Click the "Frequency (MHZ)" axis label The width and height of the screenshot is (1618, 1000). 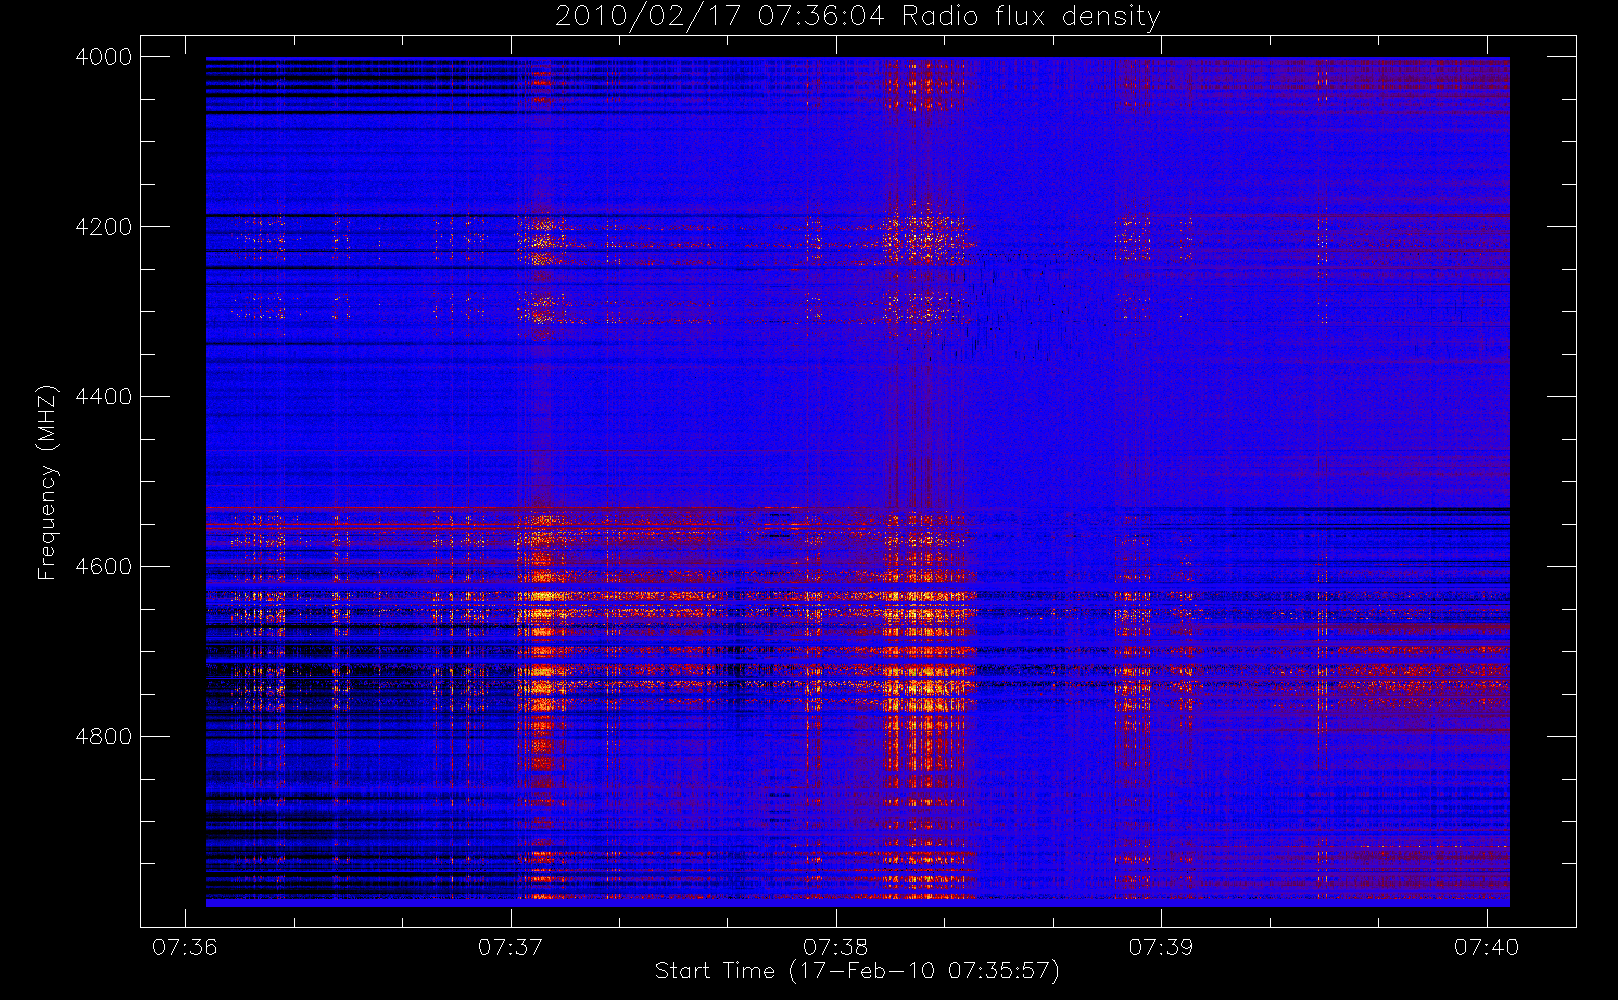tap(46, 483)
